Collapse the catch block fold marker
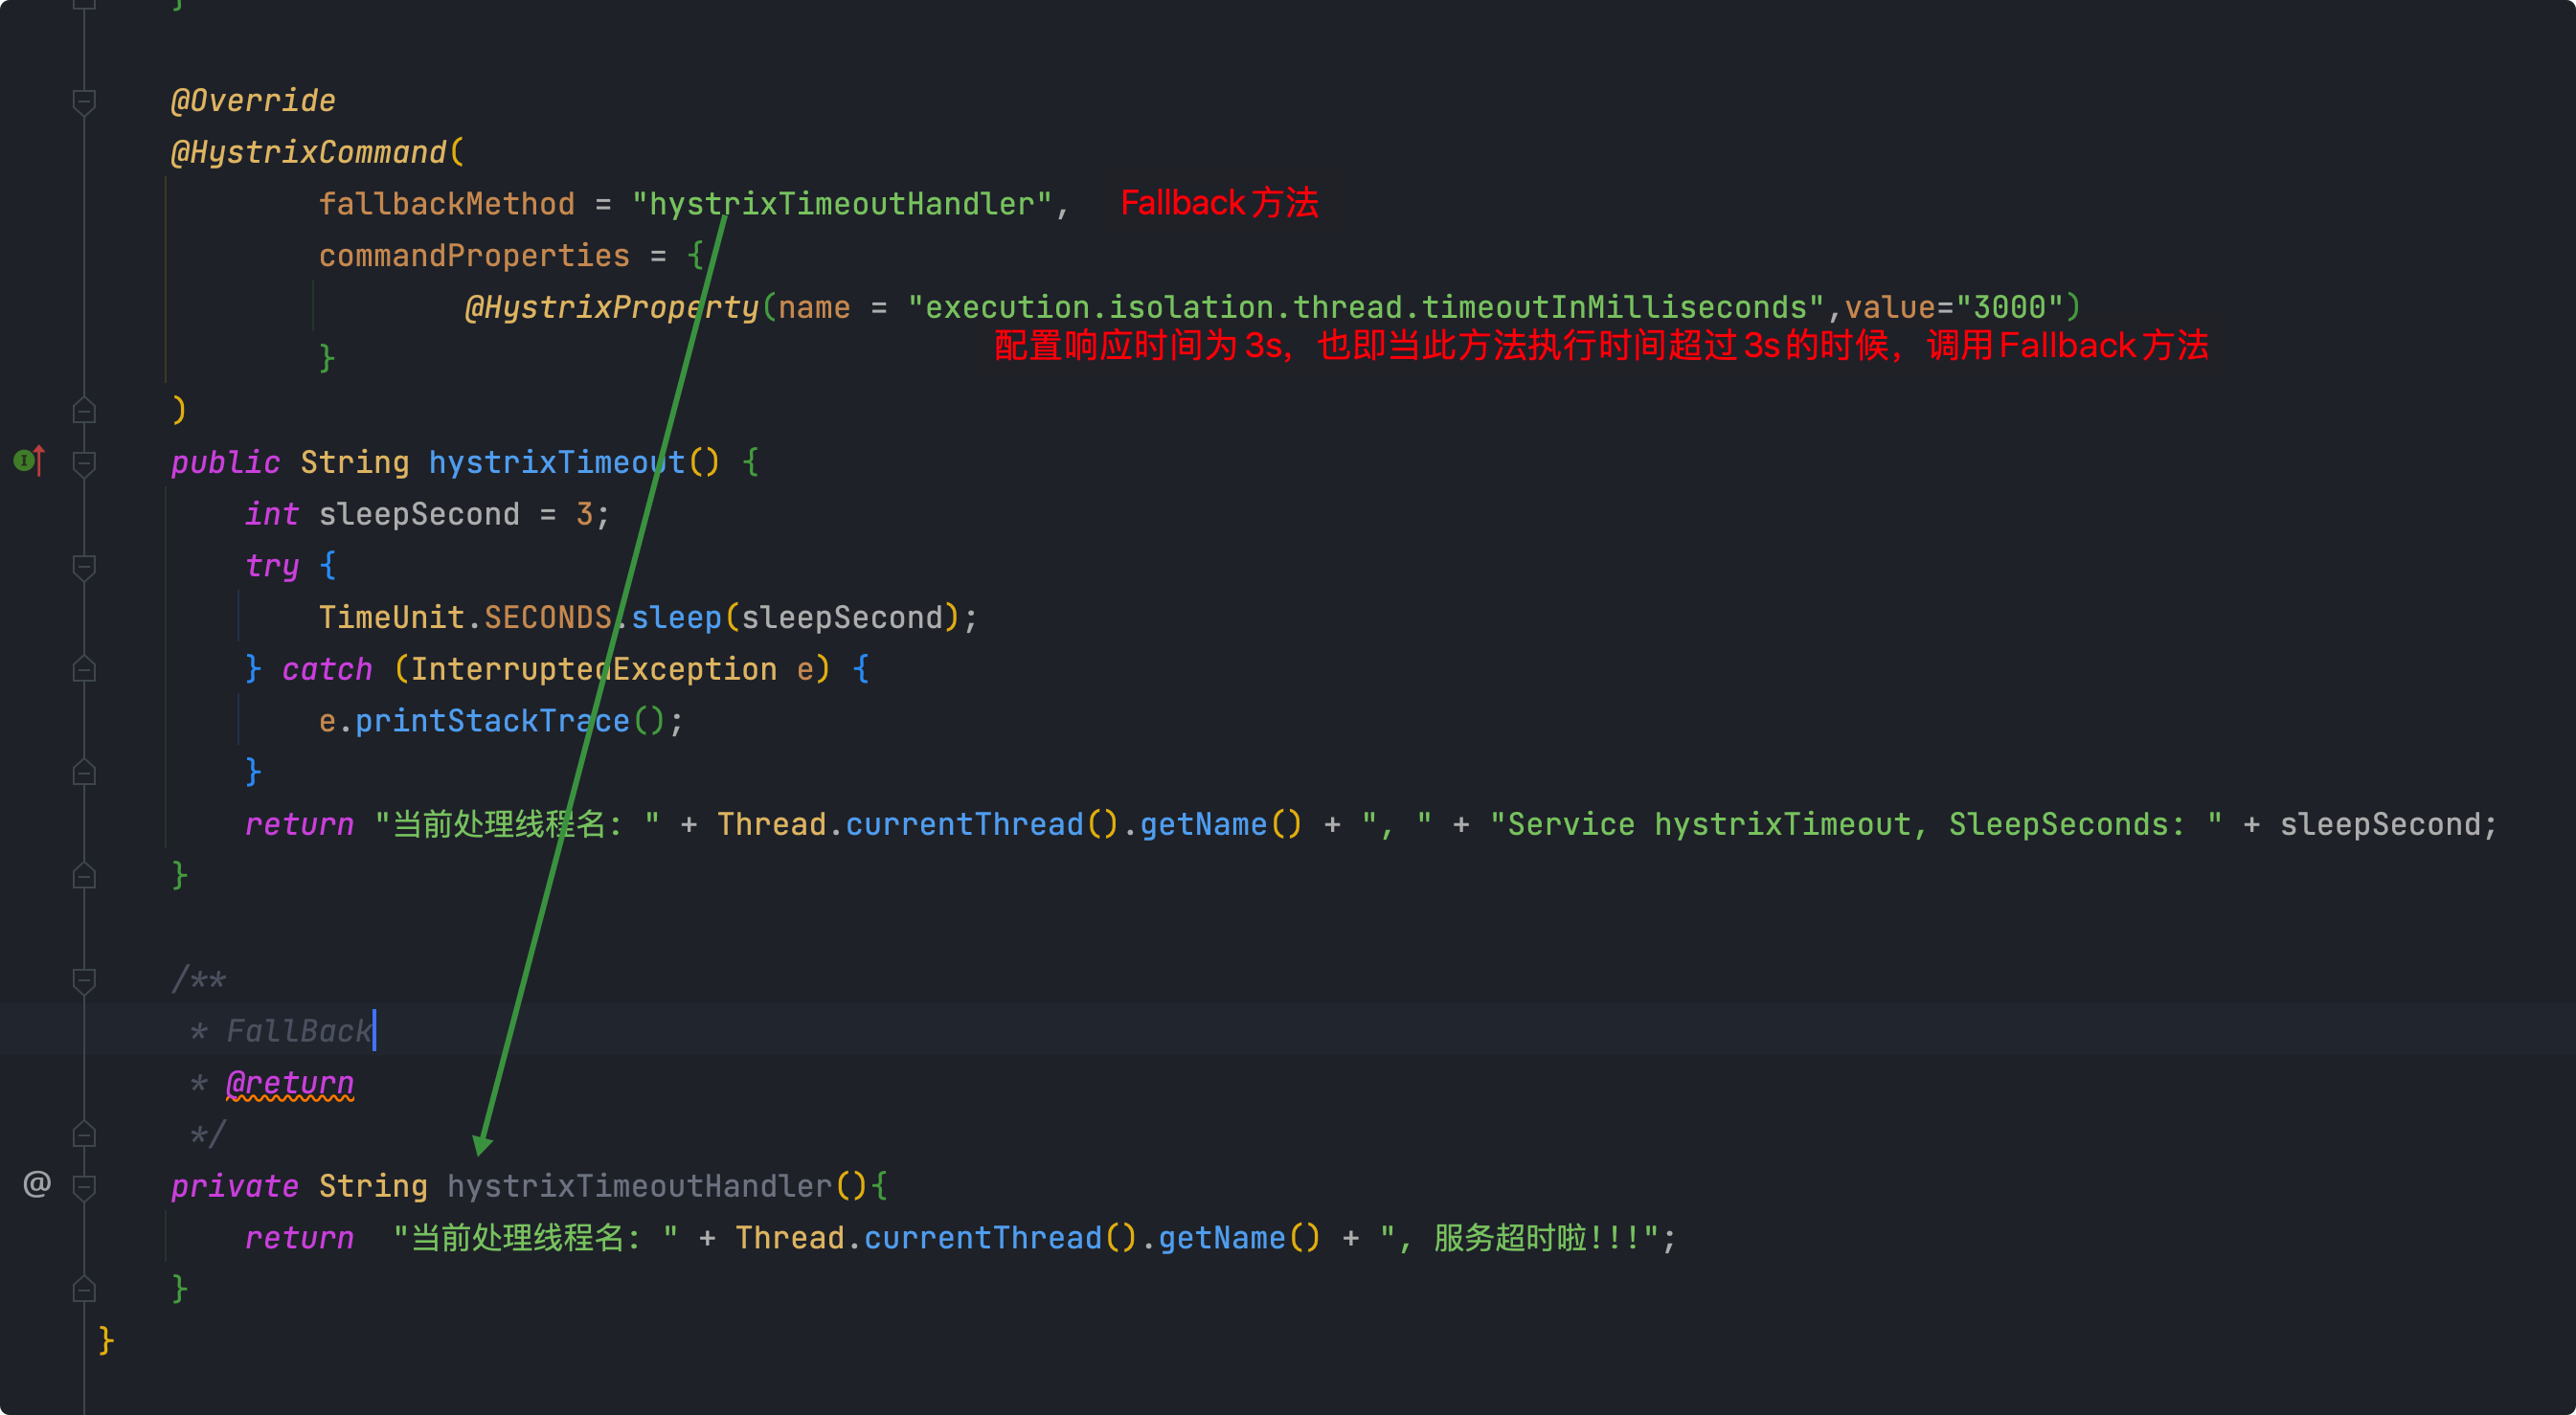 pyautogui.click(x=84, y=669)
